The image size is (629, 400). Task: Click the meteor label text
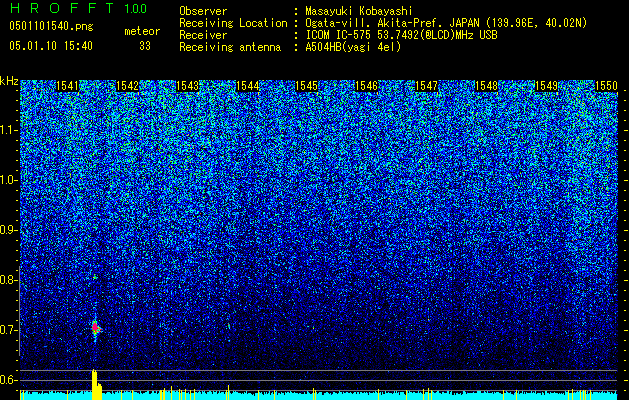pyautogui.click(x=142, y=31)
